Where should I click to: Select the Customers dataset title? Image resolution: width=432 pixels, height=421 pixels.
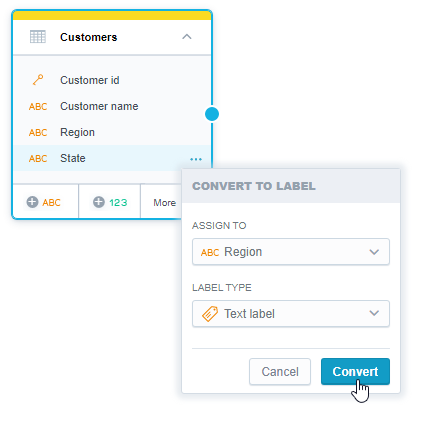coord(89,37)
